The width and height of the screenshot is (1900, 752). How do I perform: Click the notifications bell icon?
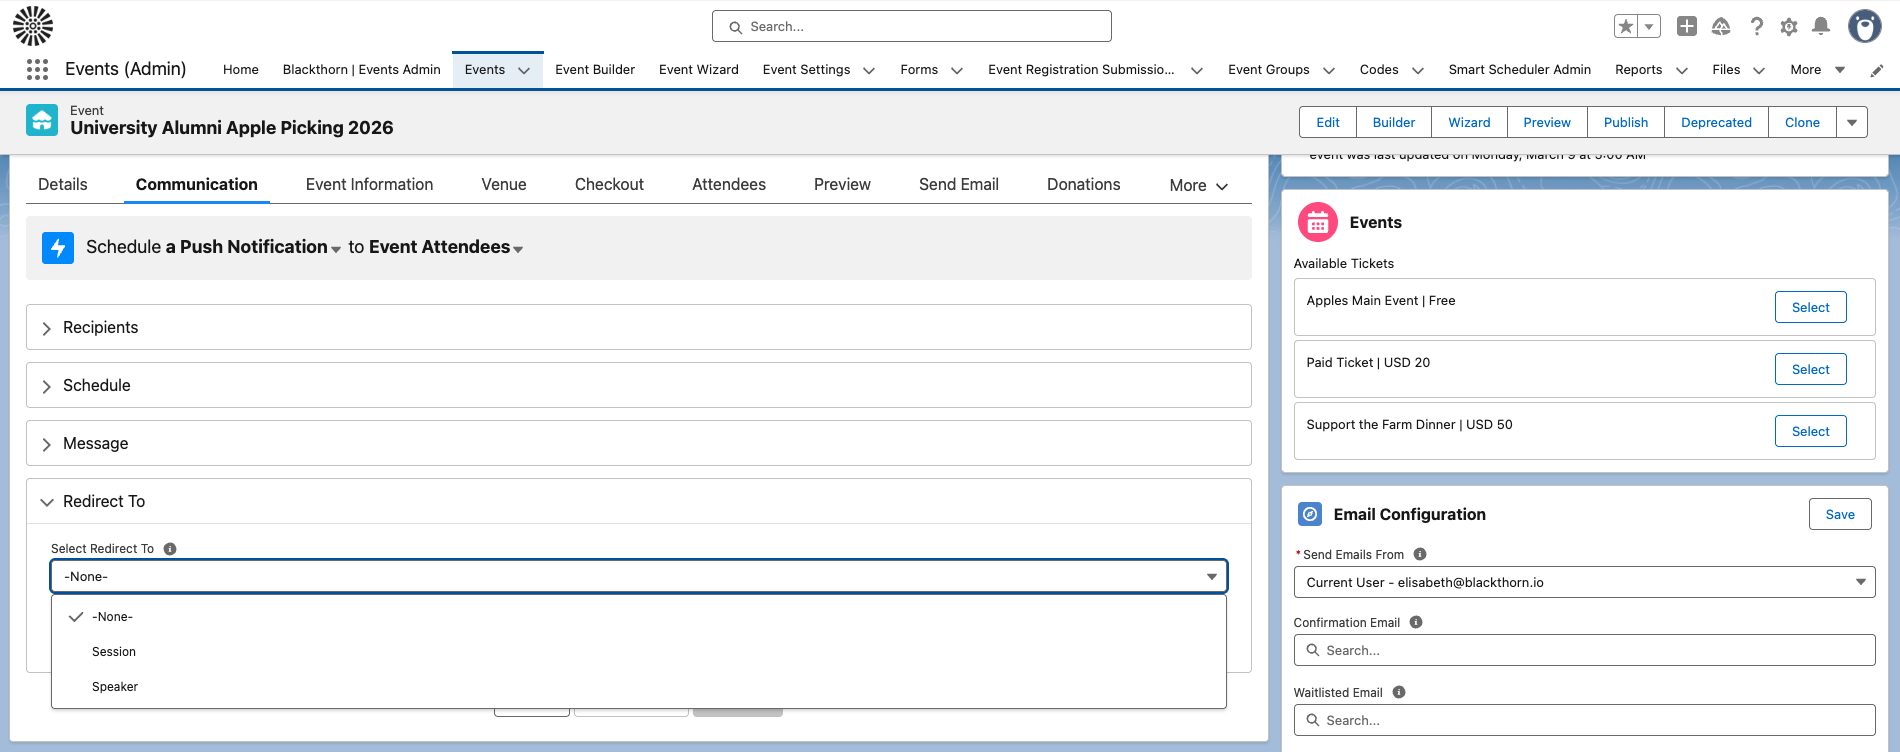[1821, 27]
